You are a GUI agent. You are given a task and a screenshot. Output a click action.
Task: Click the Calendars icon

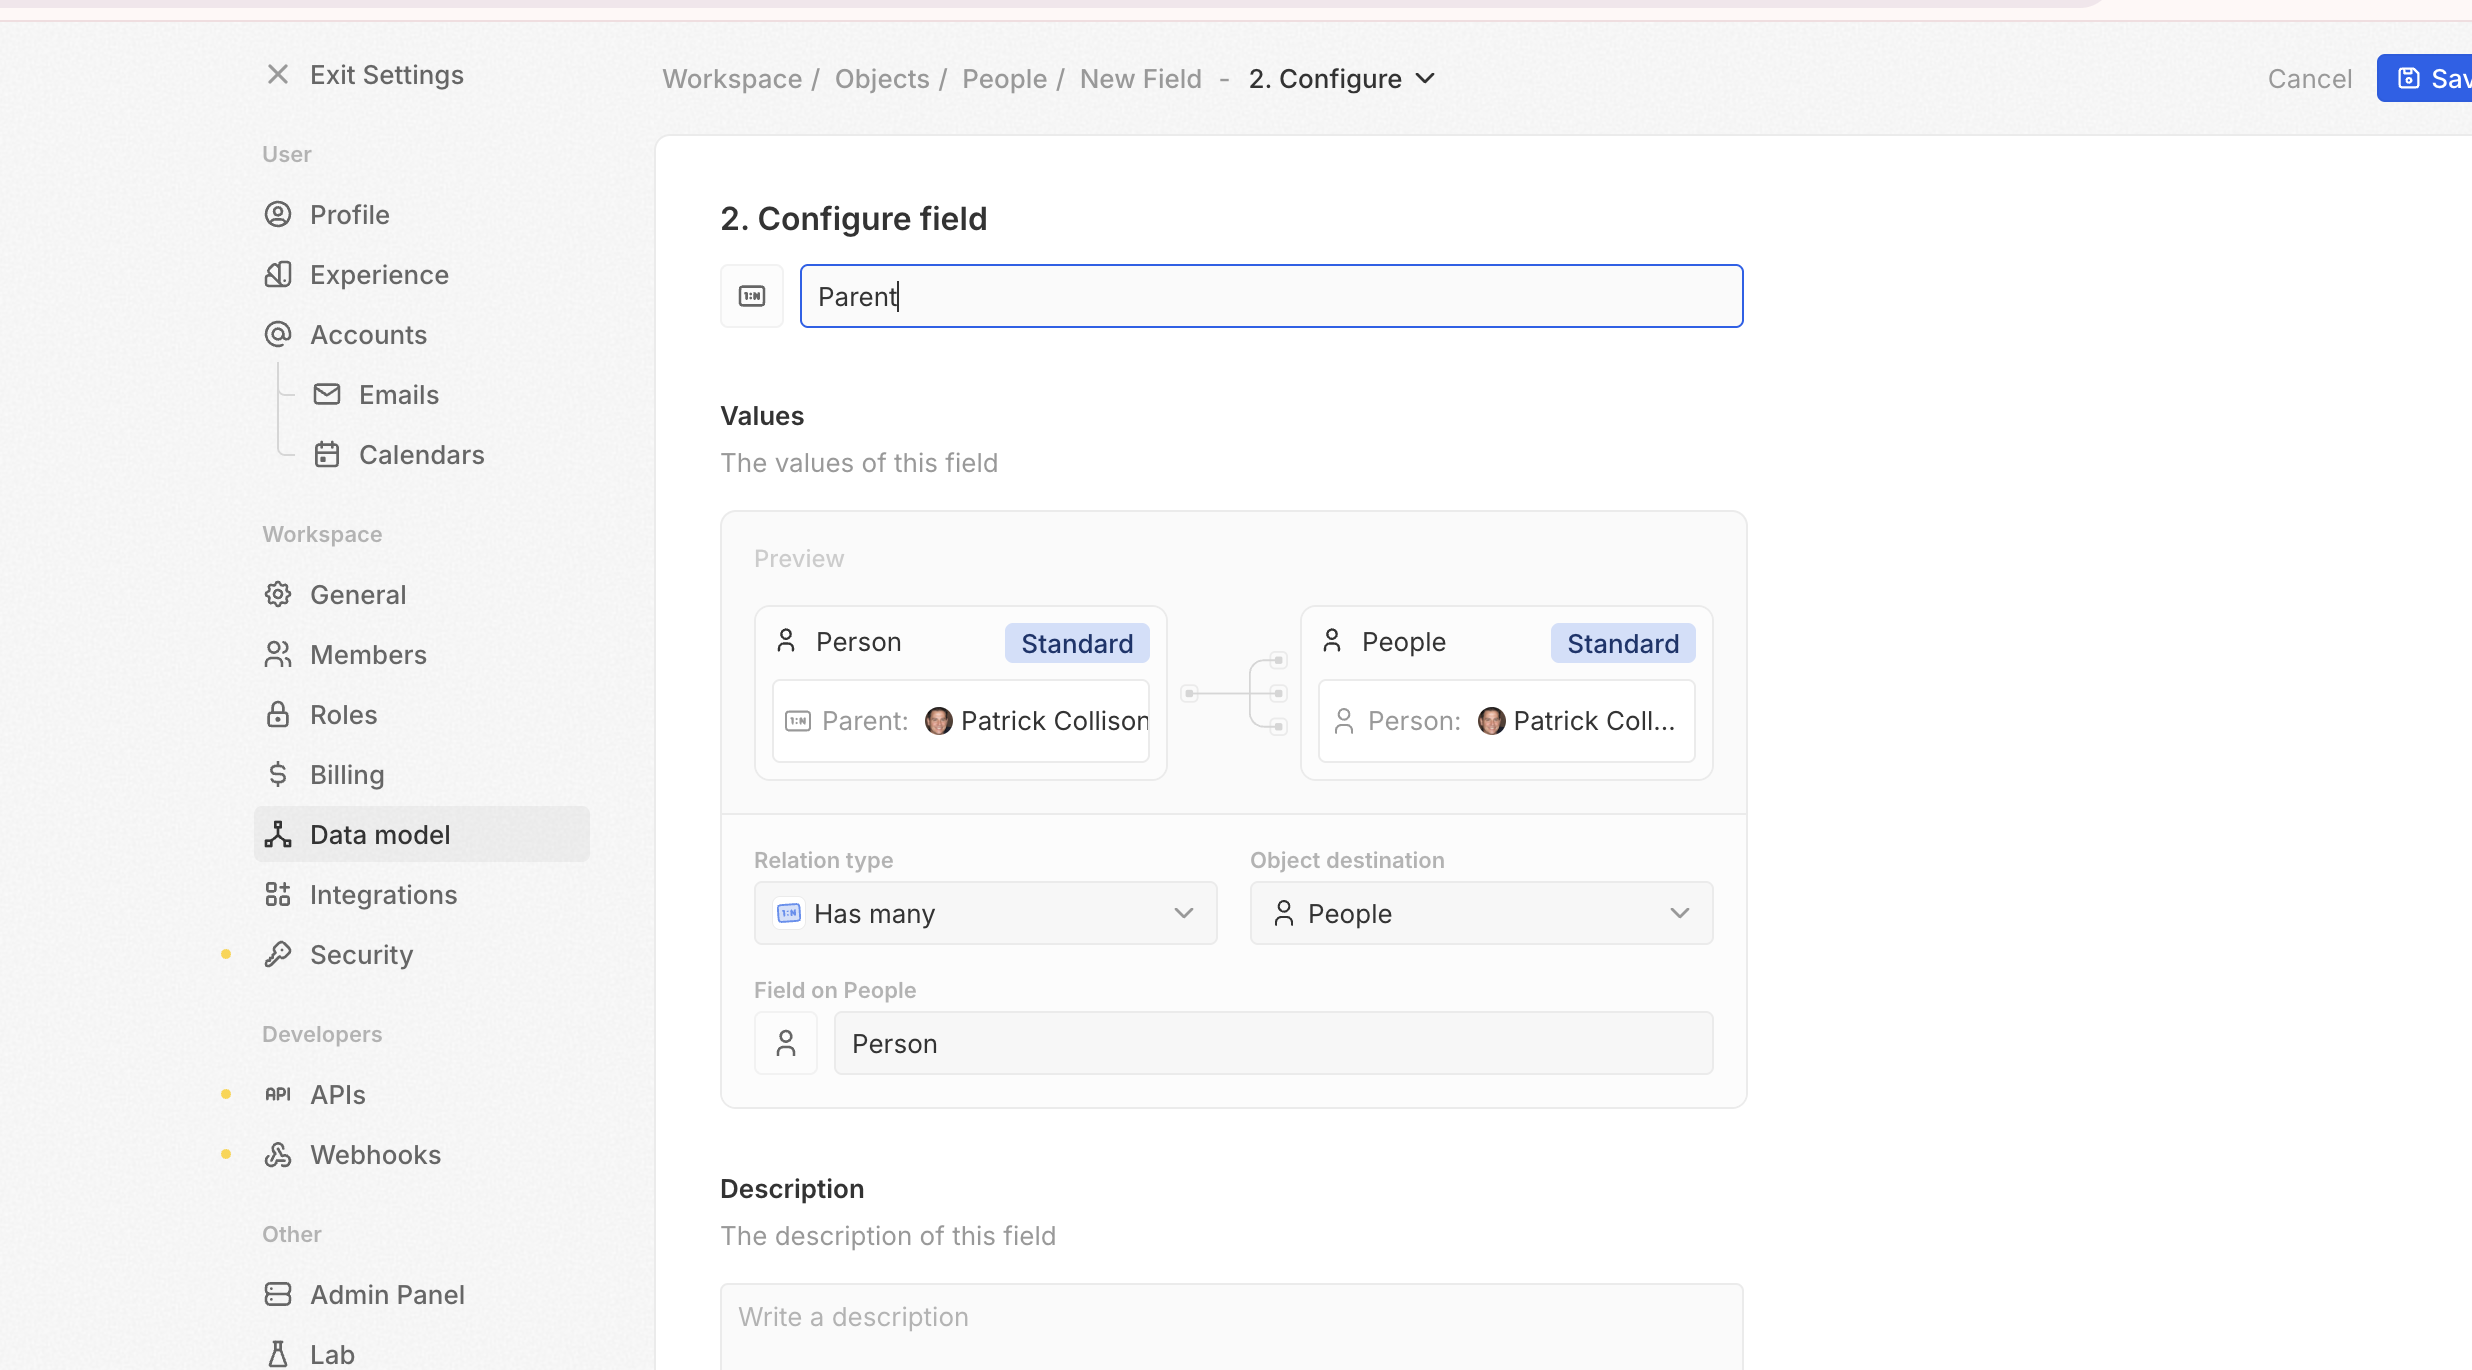point(327,455)
